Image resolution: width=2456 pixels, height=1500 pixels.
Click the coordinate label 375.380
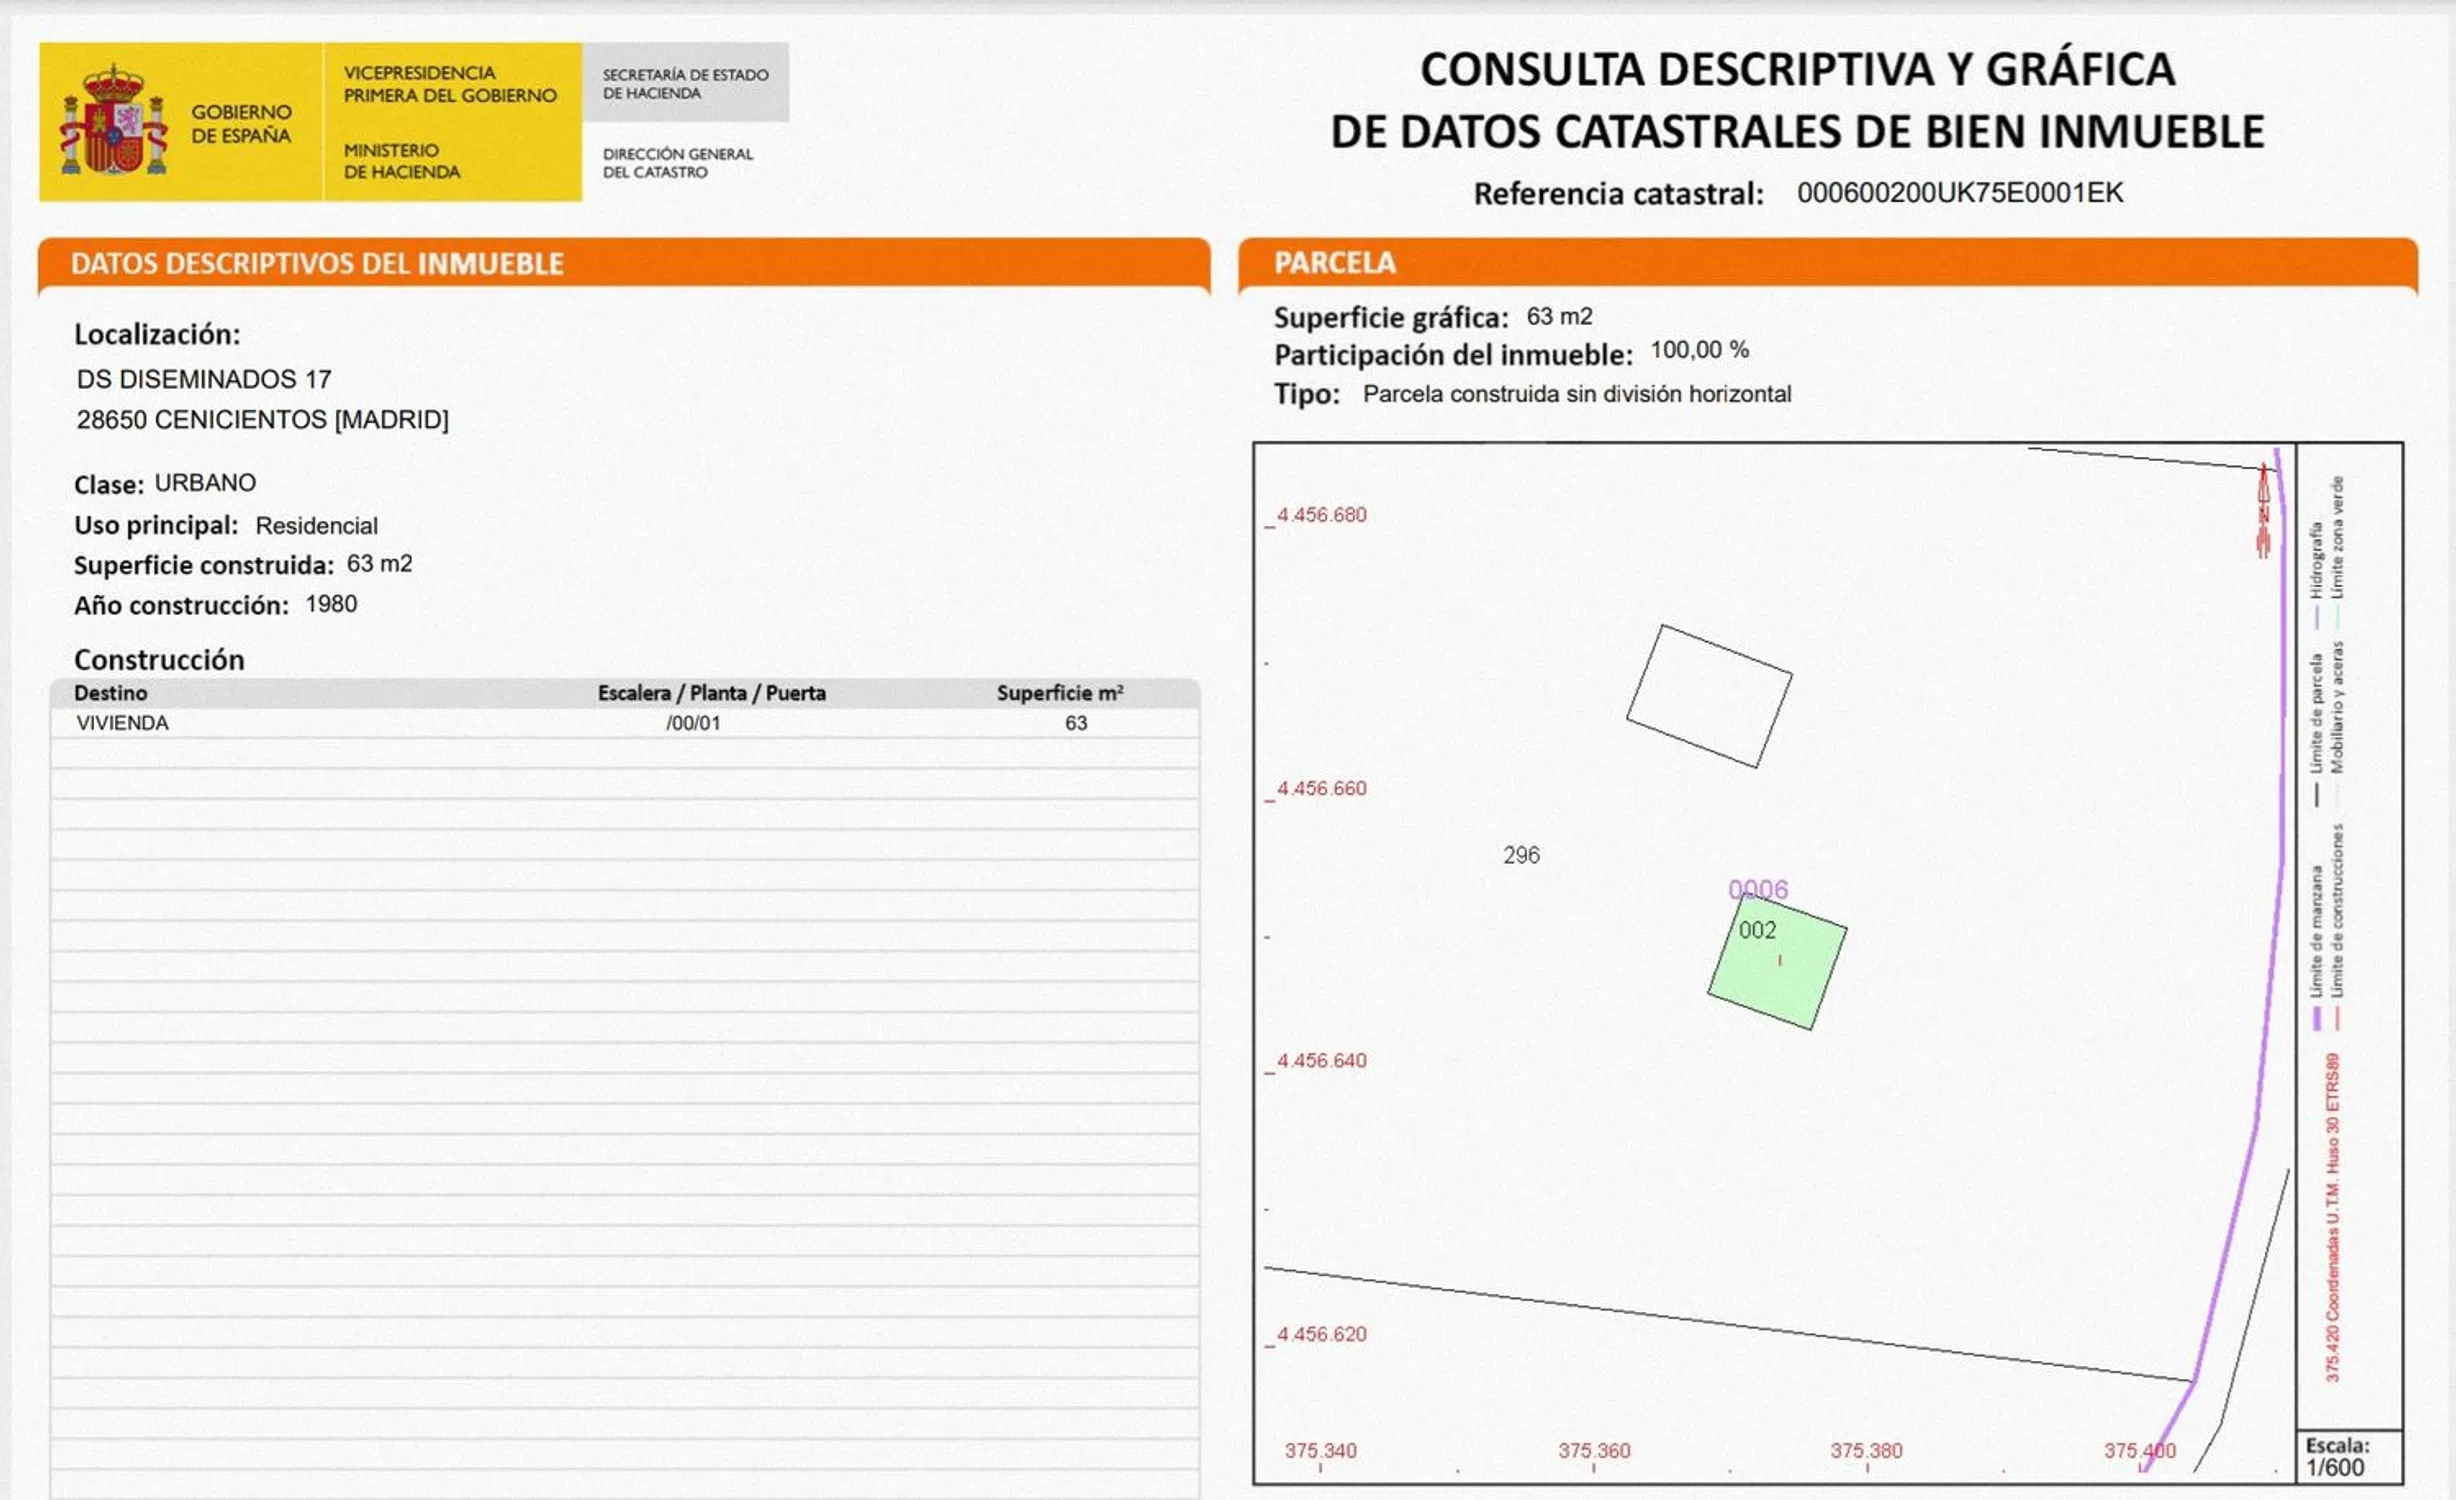pos(1867,1450)
